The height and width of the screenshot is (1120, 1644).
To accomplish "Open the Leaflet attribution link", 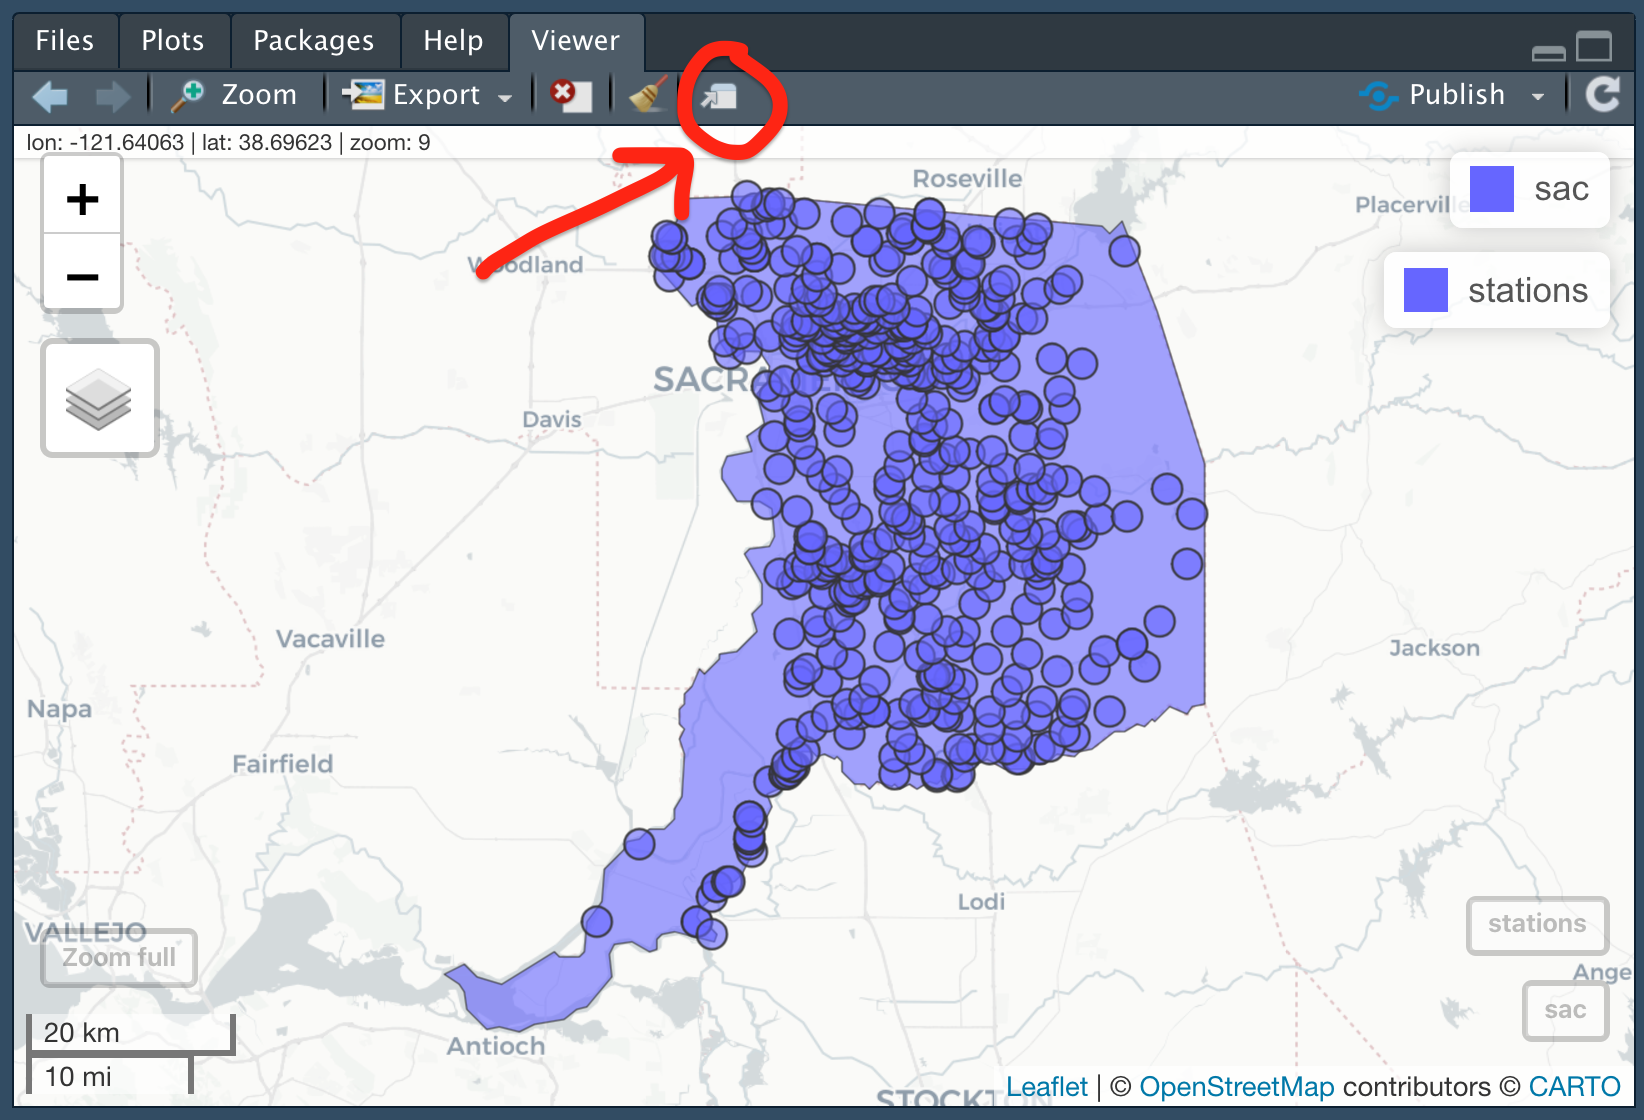I will (x=1046, y=1087).
